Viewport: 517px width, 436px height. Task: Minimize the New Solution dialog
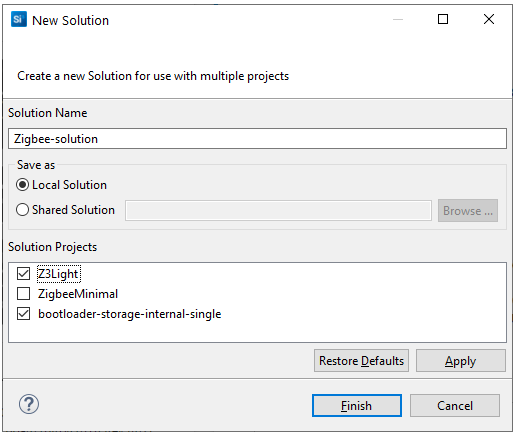398,20
